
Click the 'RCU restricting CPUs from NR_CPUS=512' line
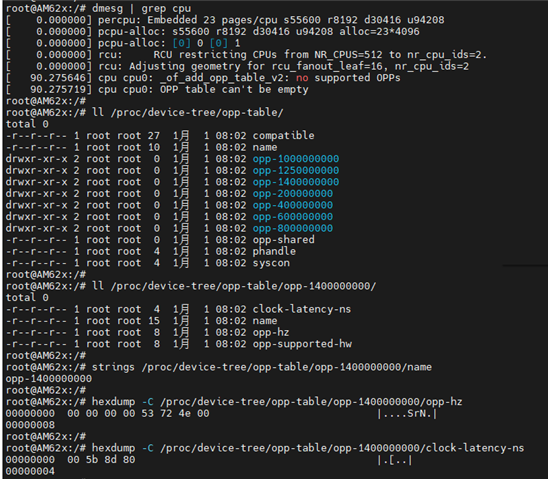(246, 55)
